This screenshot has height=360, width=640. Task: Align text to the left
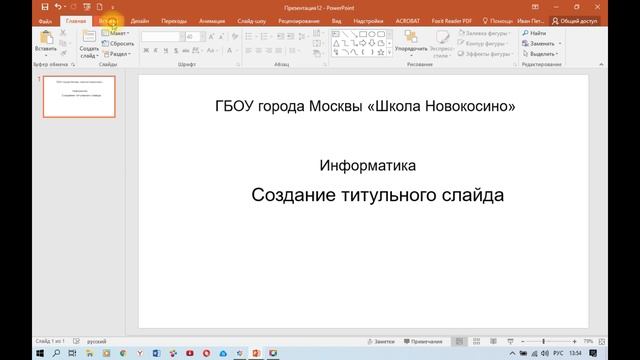248,51
